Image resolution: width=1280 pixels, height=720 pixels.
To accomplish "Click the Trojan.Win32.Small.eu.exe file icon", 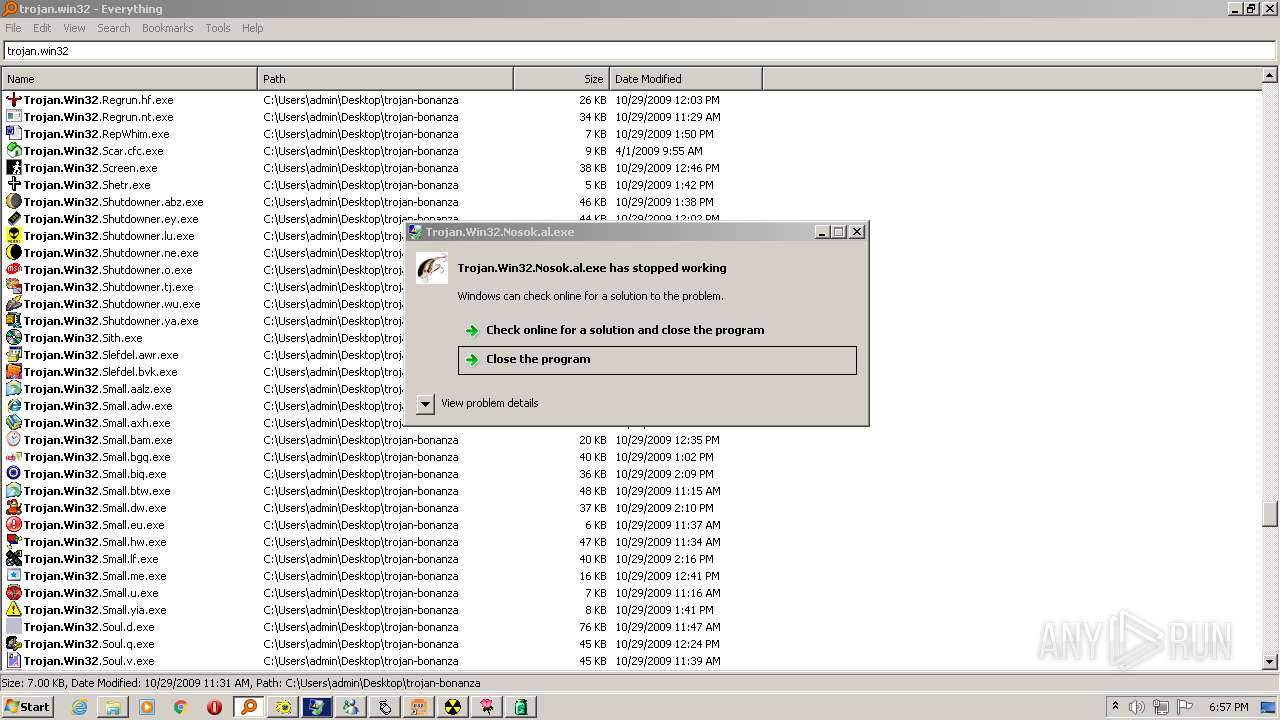I will (14, 525).
